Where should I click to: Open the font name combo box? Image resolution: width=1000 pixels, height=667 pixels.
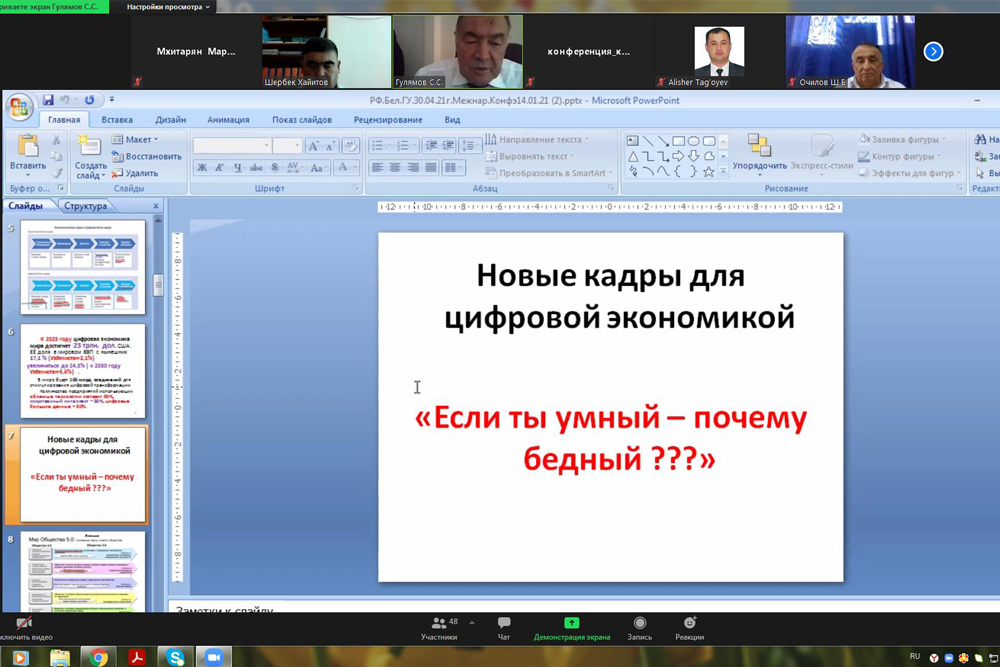pos(232,146)
